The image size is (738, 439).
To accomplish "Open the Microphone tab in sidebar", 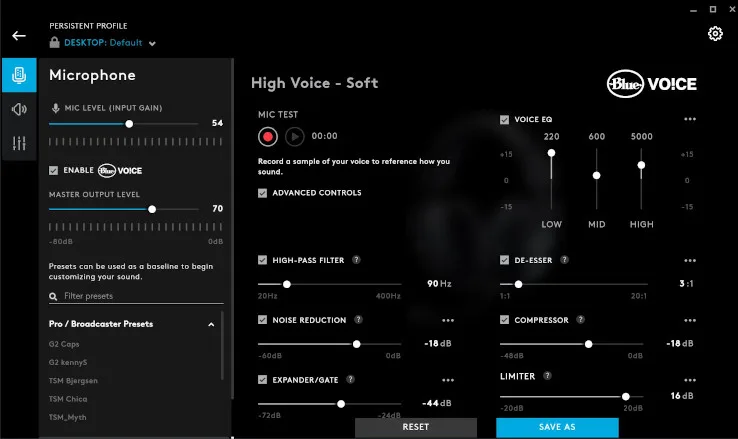I will tap(18, 75).
